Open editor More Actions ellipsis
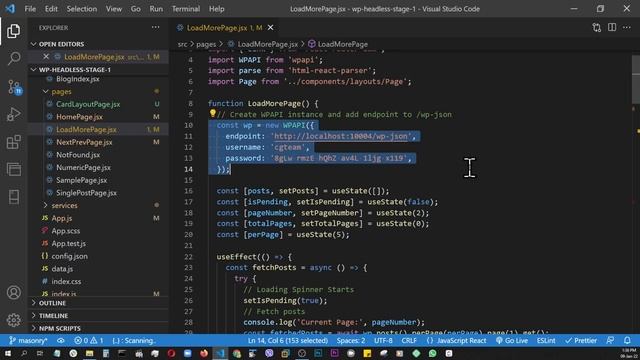 pyautogui.click(x=627, y=27)
